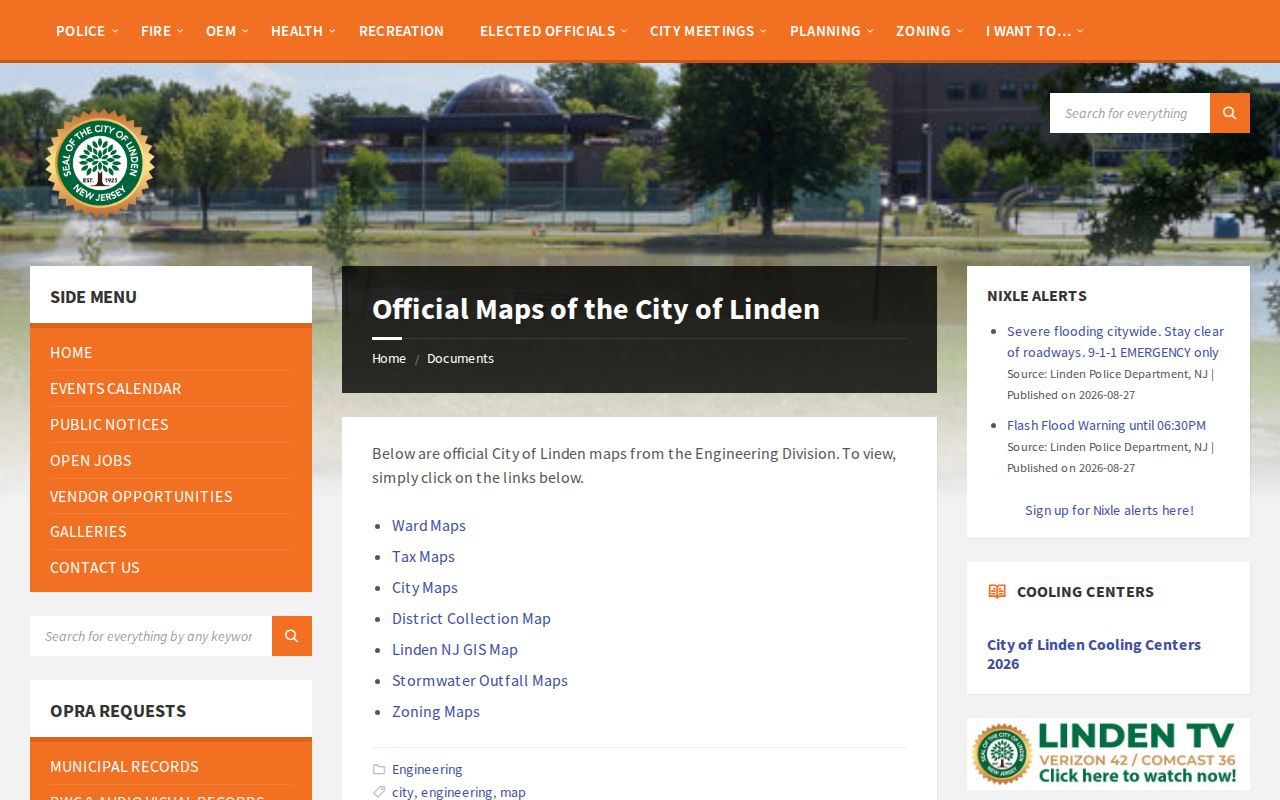Expand the City Meetings dropdown
The height and width of the screenshot is (800, 1280).
click(x=708, y=31)
